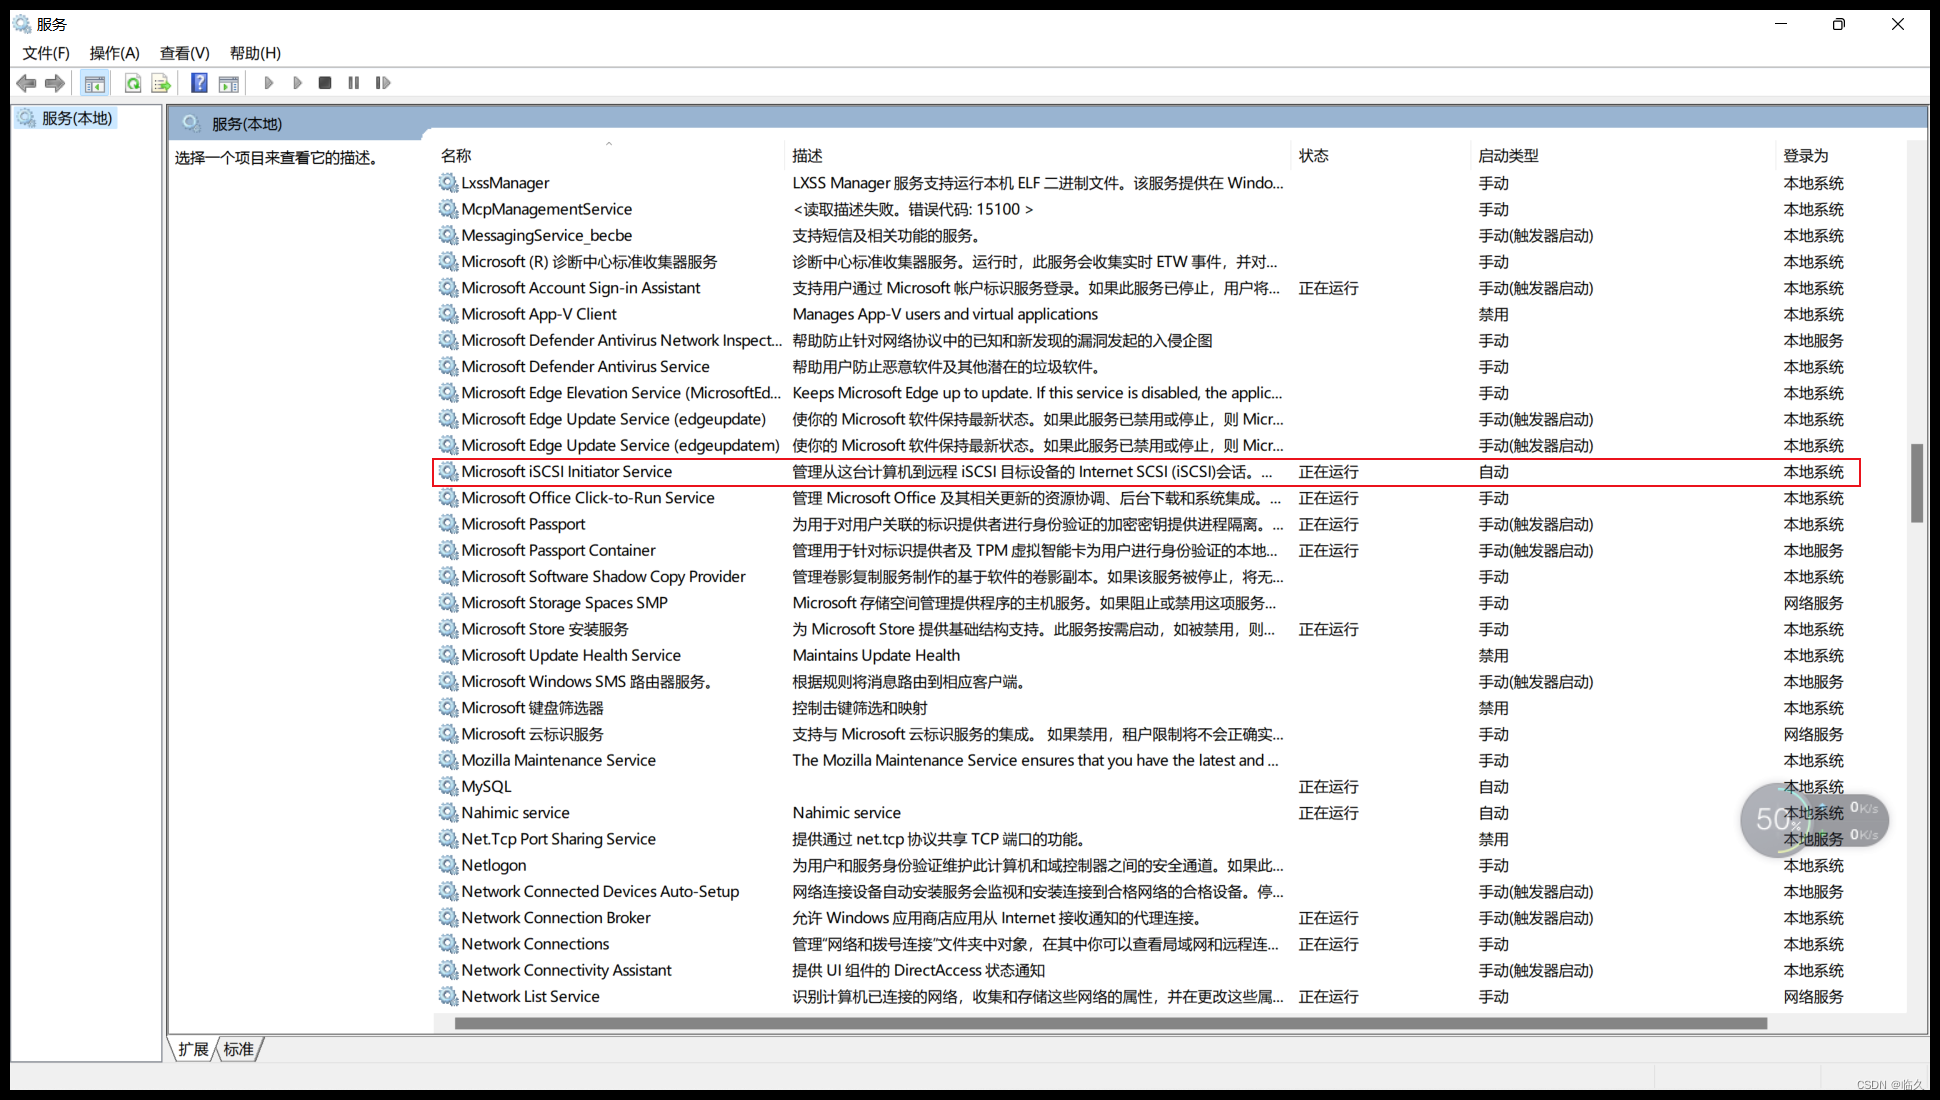Click 网络服务 logon in Microsoft Storage Spaces SMP row
1940x1100 pixels.
1813,603
